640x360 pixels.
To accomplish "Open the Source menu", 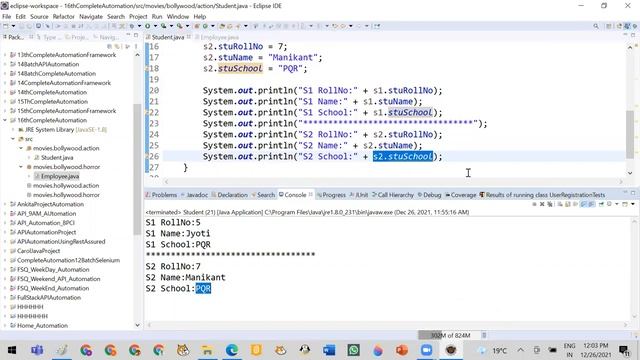I will pyautogui.click(x=39, y=16).
